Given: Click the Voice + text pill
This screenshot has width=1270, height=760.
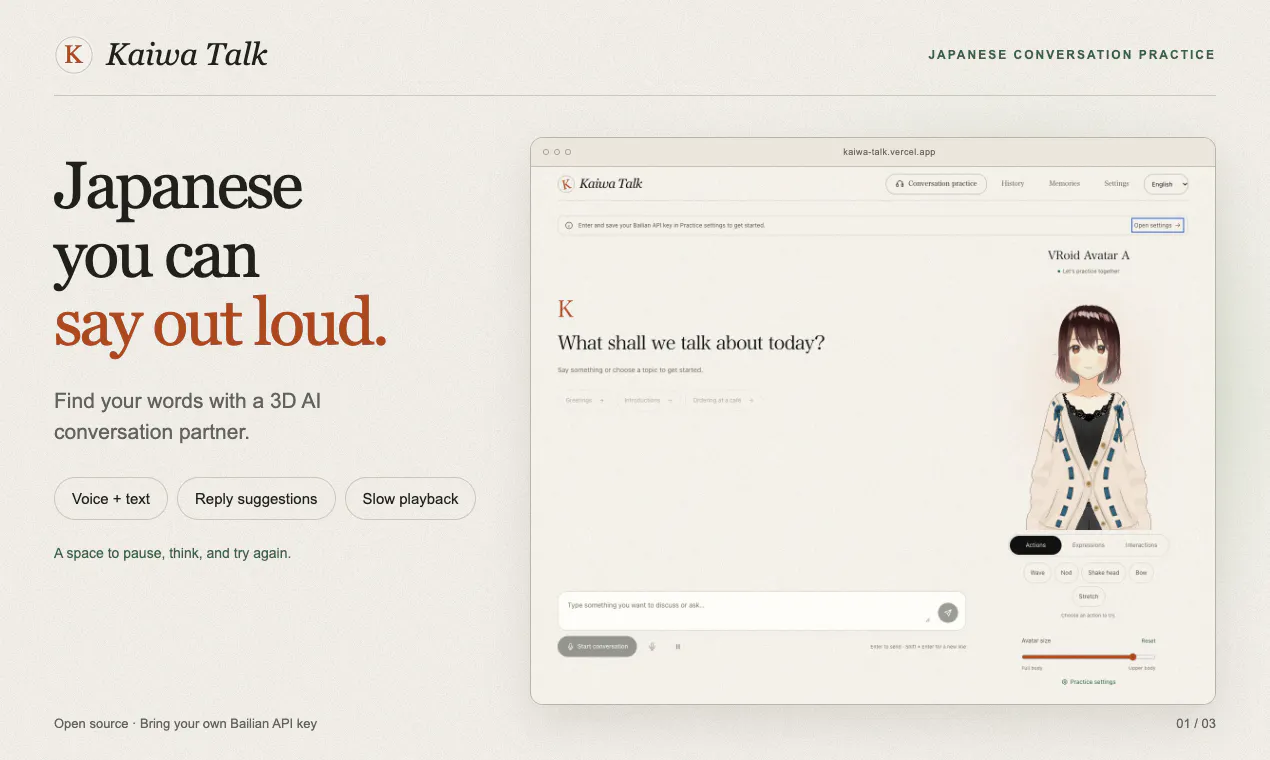Looking at the screenshot, I should click(x=111, y=499).
